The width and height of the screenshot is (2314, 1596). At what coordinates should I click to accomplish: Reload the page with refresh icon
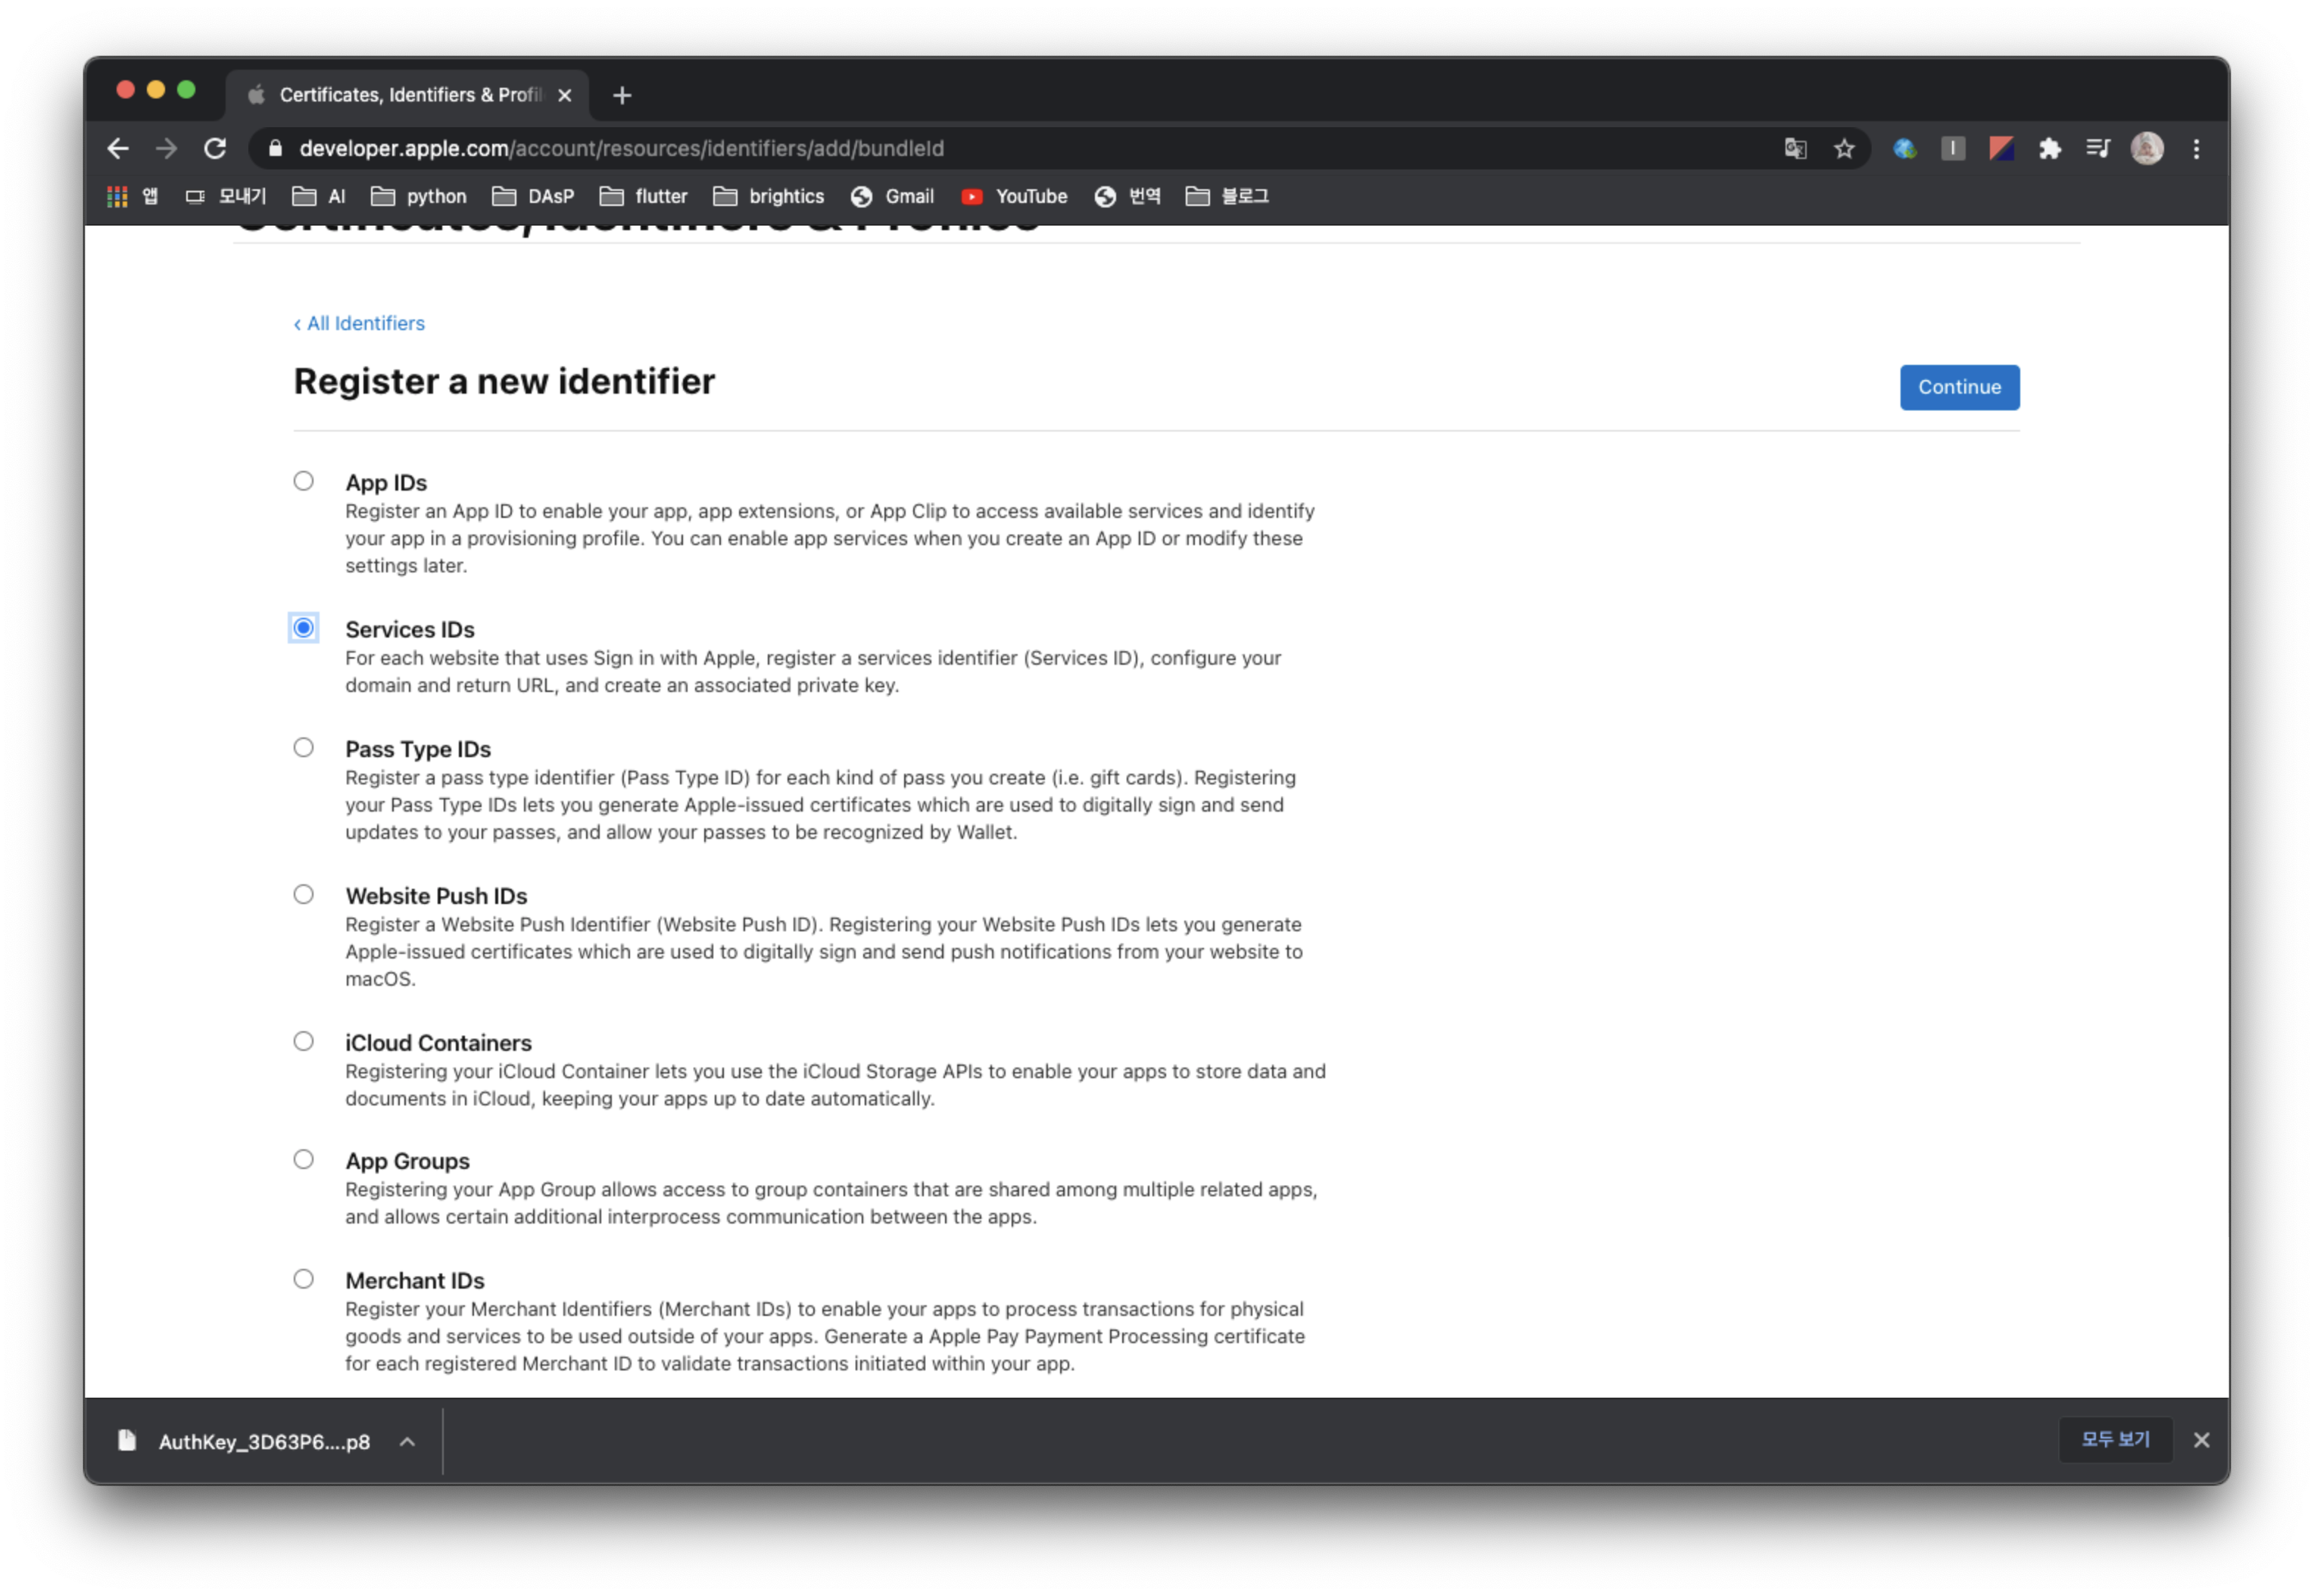point(215,149)
